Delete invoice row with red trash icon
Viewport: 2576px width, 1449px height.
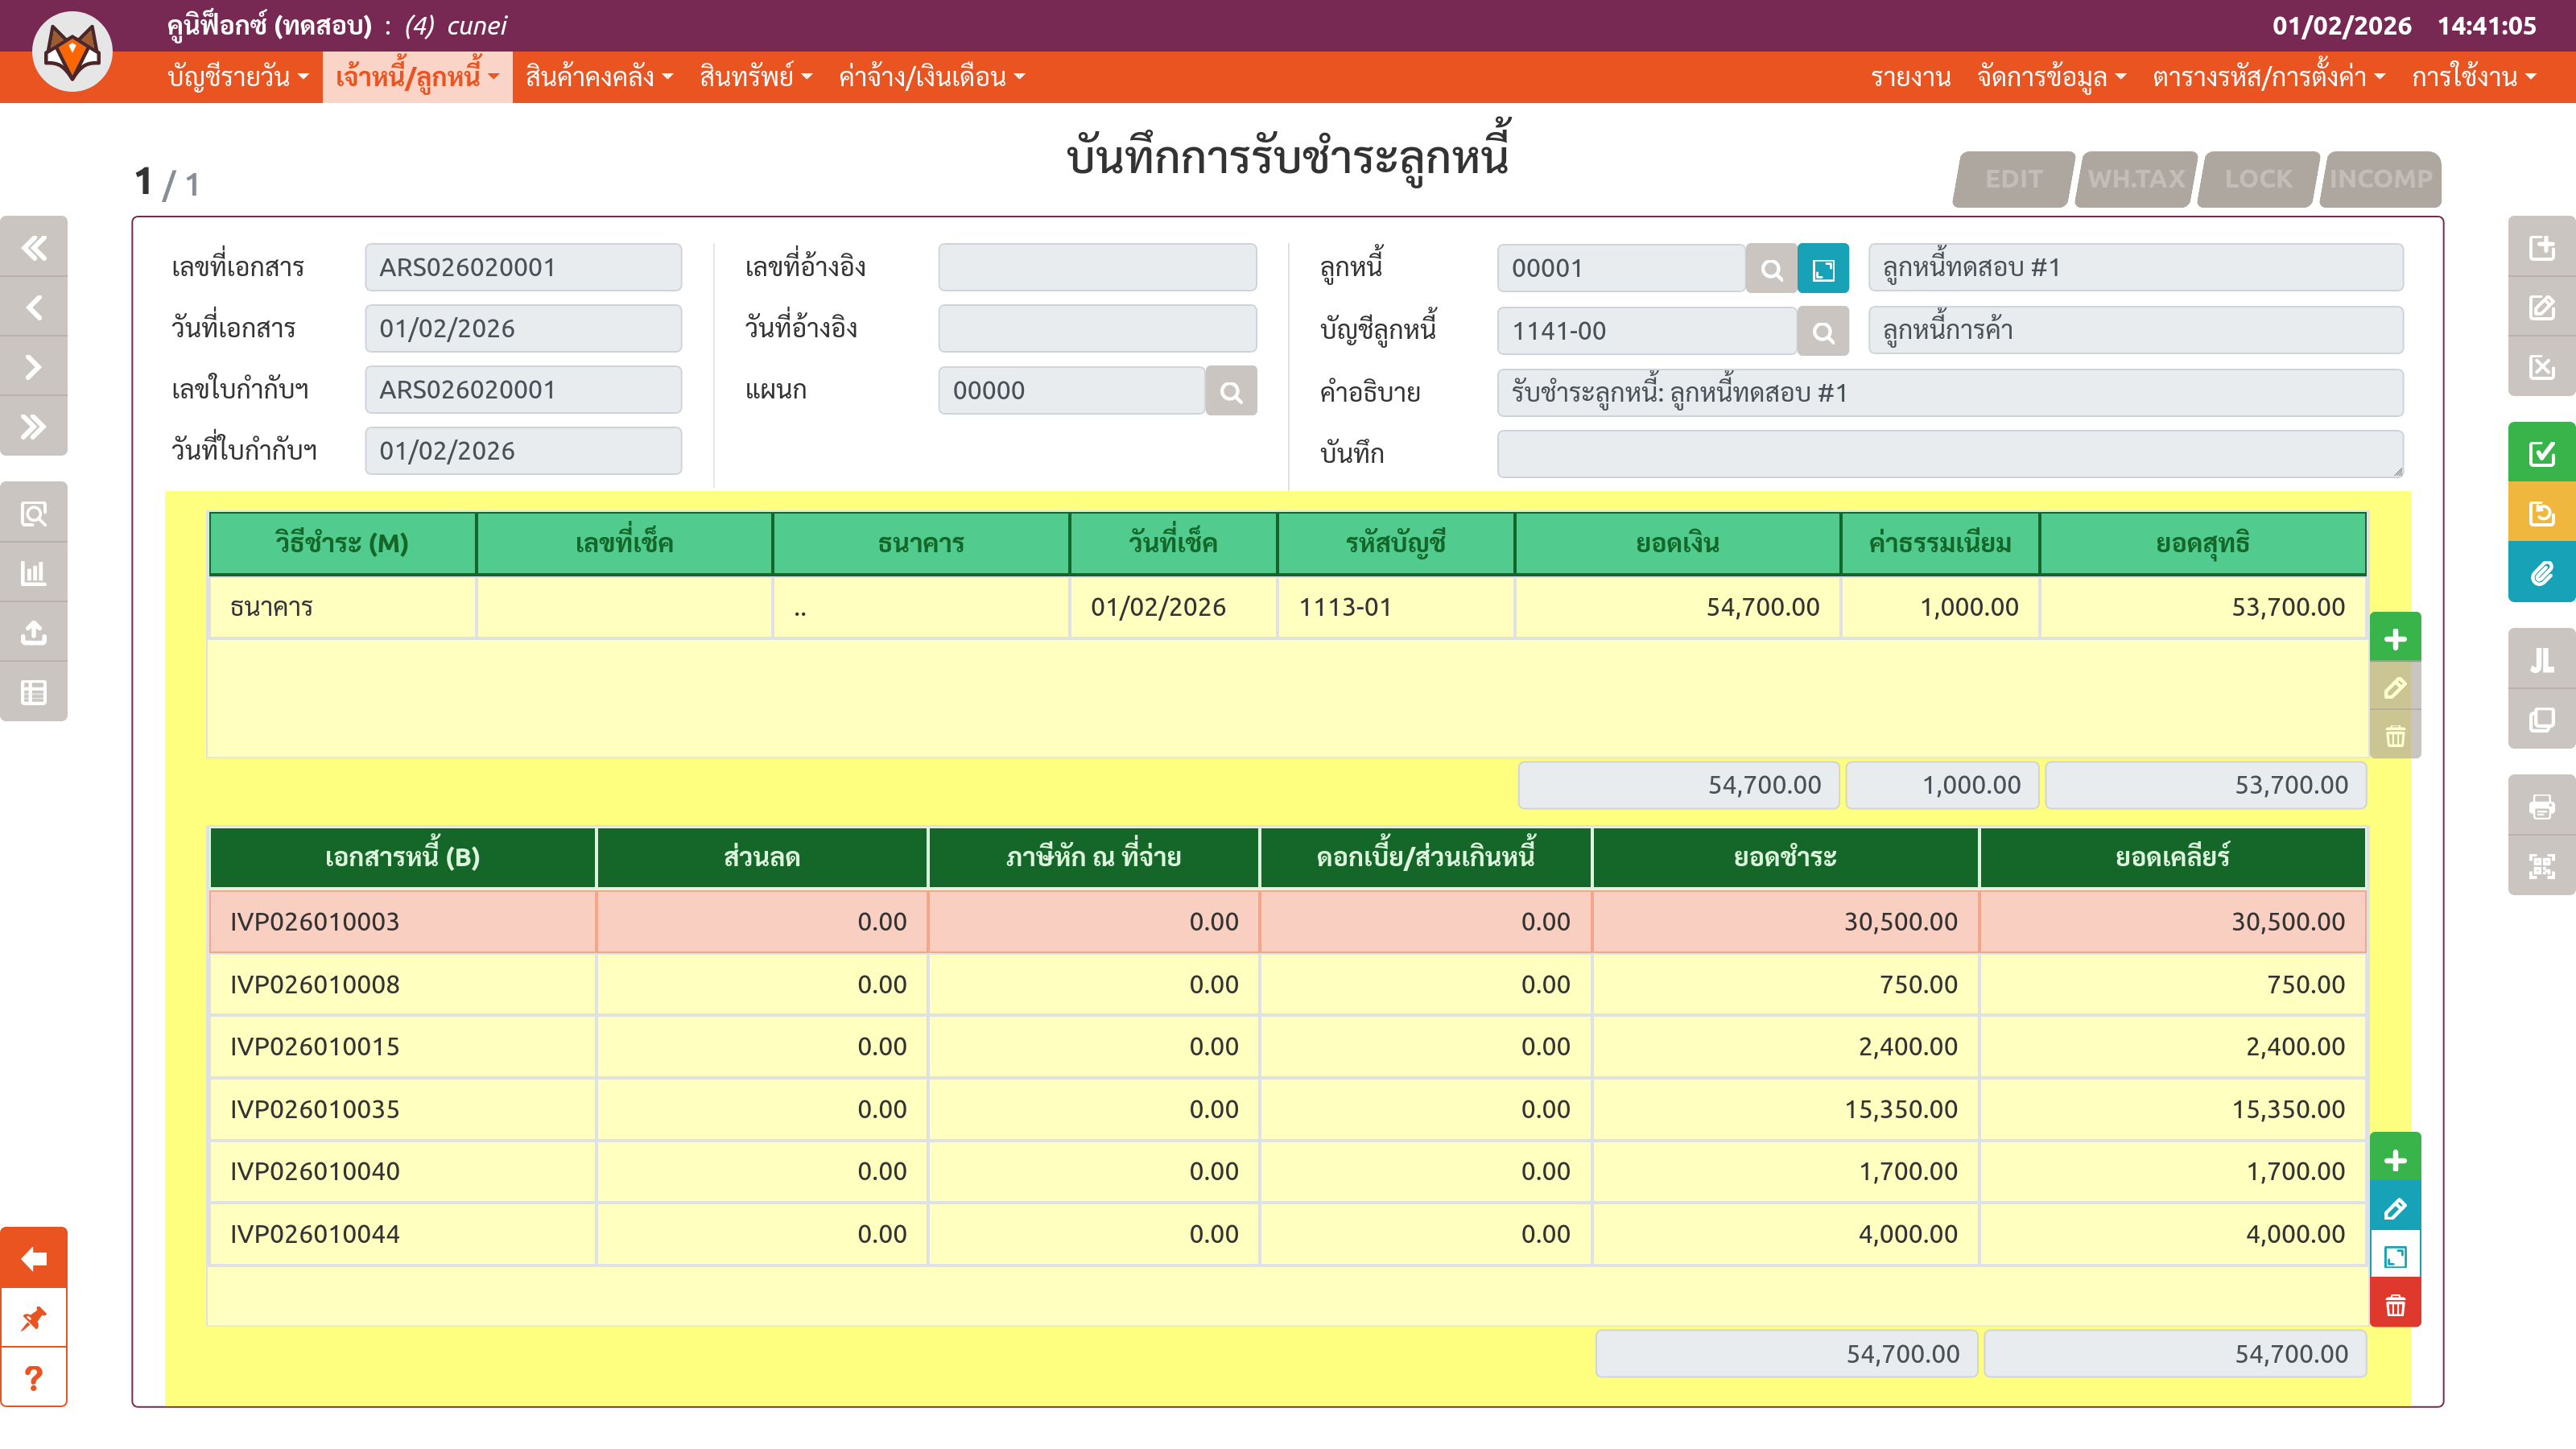click(x=2395, y=1306)
